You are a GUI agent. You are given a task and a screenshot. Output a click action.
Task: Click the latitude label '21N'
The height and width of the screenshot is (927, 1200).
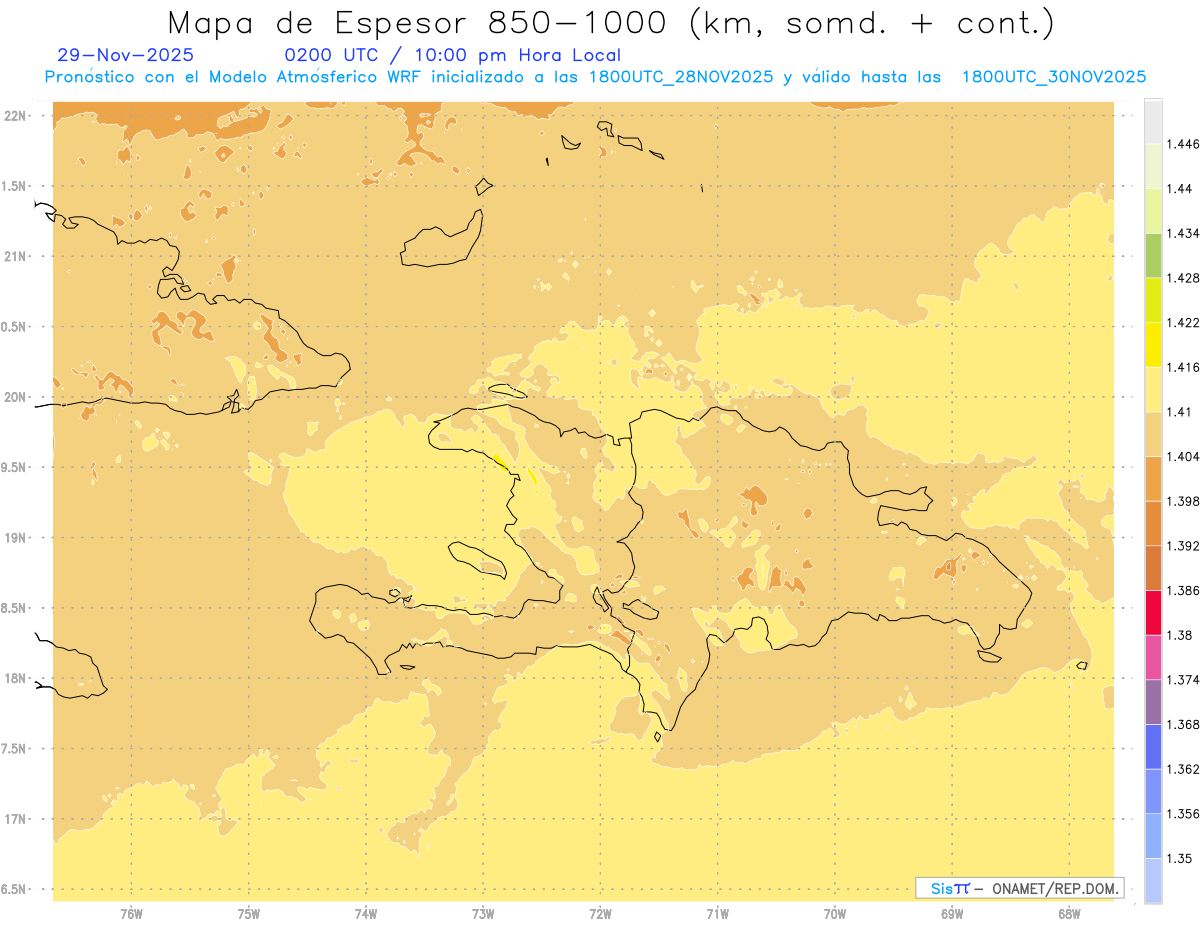(x=15, y=256)
